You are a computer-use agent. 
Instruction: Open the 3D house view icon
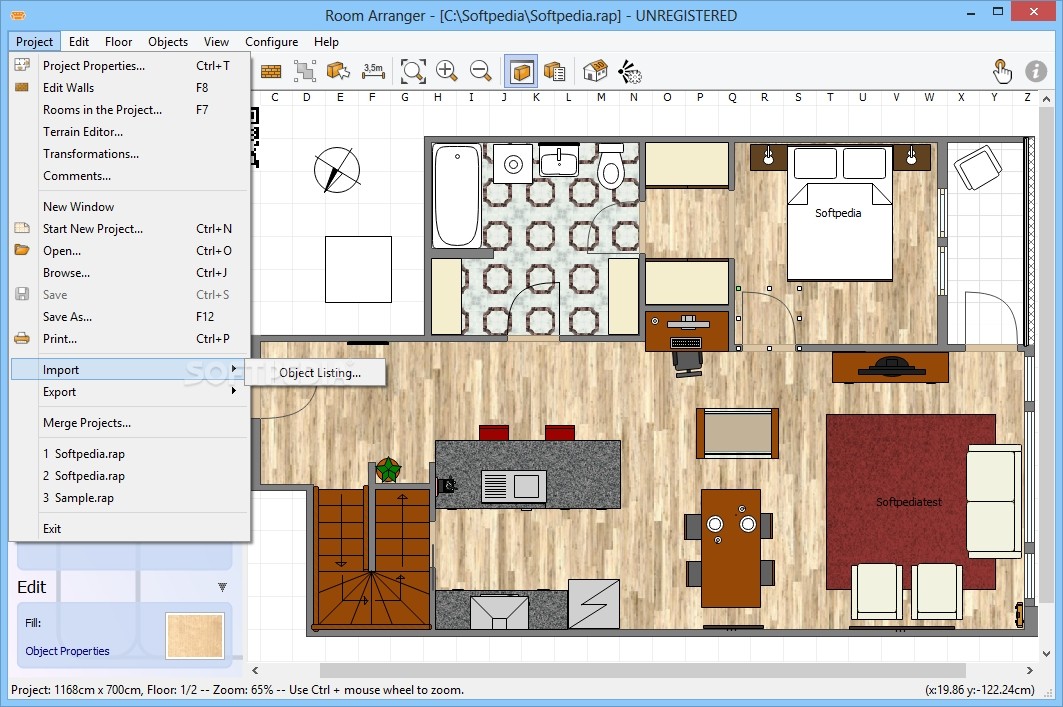(595, 70)
